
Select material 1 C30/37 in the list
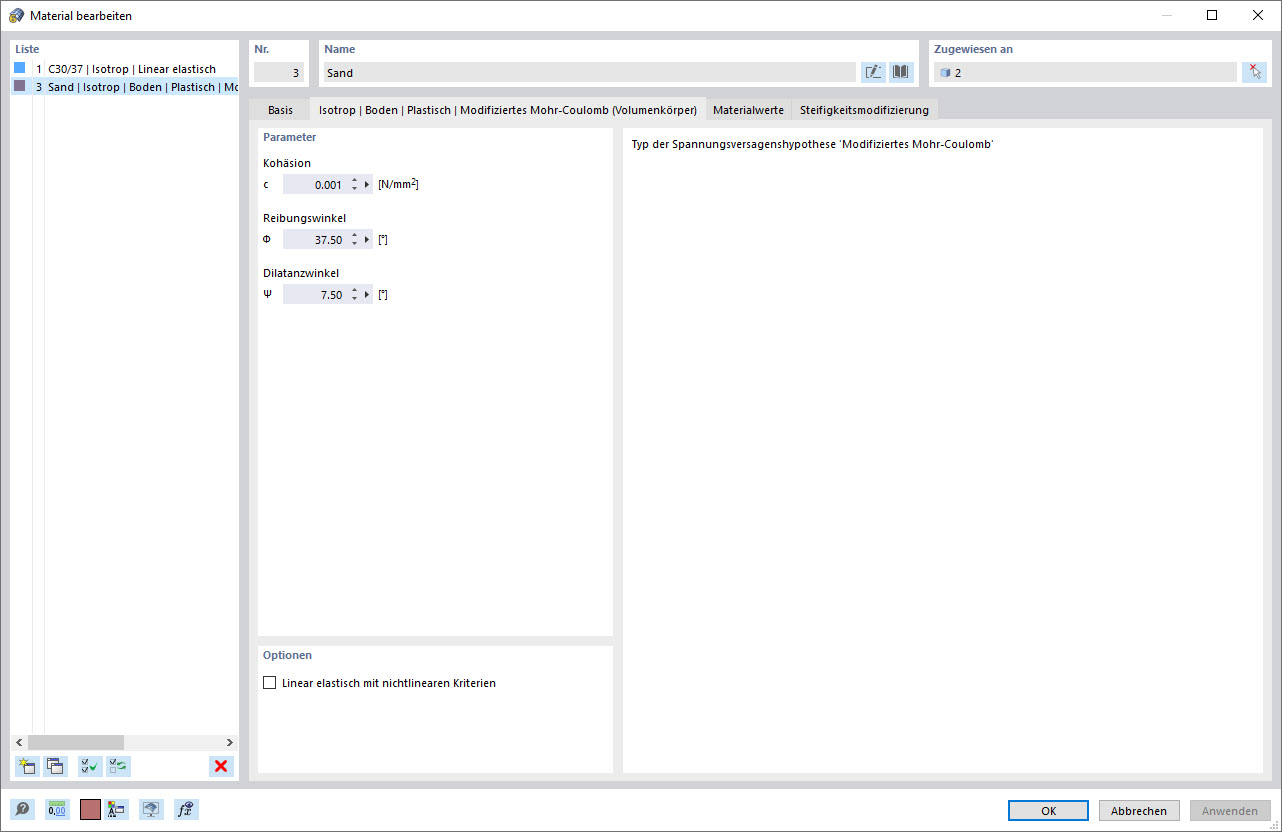pyautogui.click(x=125, y=69)
